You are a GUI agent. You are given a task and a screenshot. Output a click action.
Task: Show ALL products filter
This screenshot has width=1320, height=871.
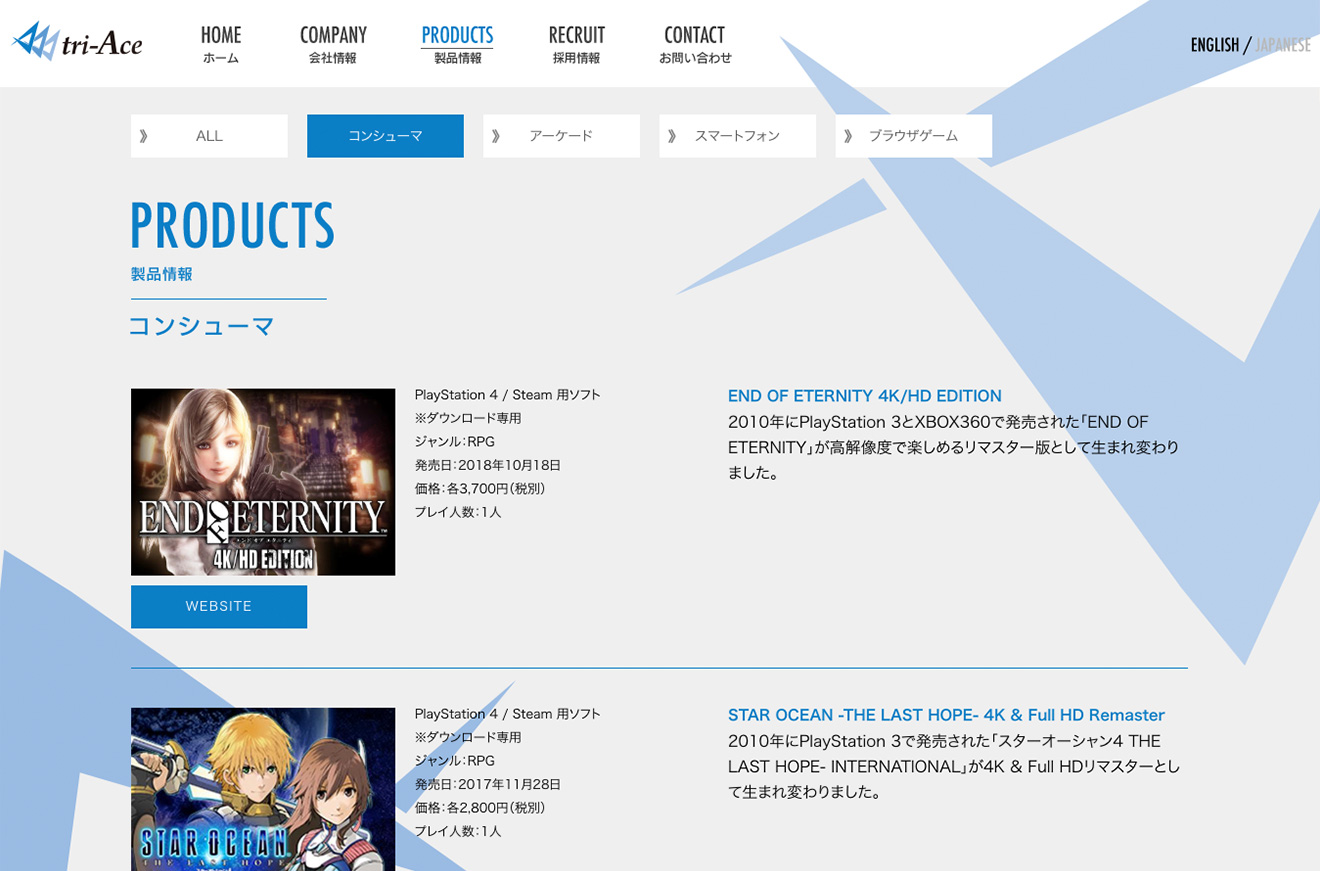coord(209,136)
